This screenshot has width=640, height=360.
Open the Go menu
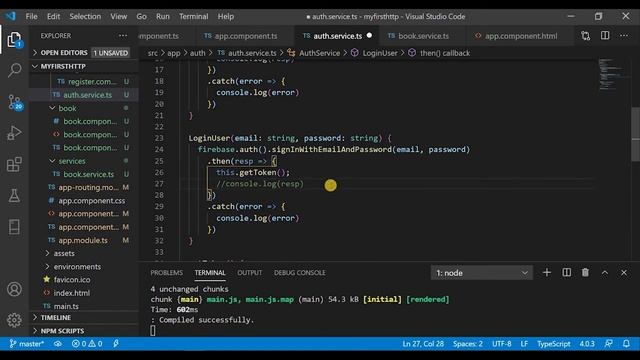(141, 16)
